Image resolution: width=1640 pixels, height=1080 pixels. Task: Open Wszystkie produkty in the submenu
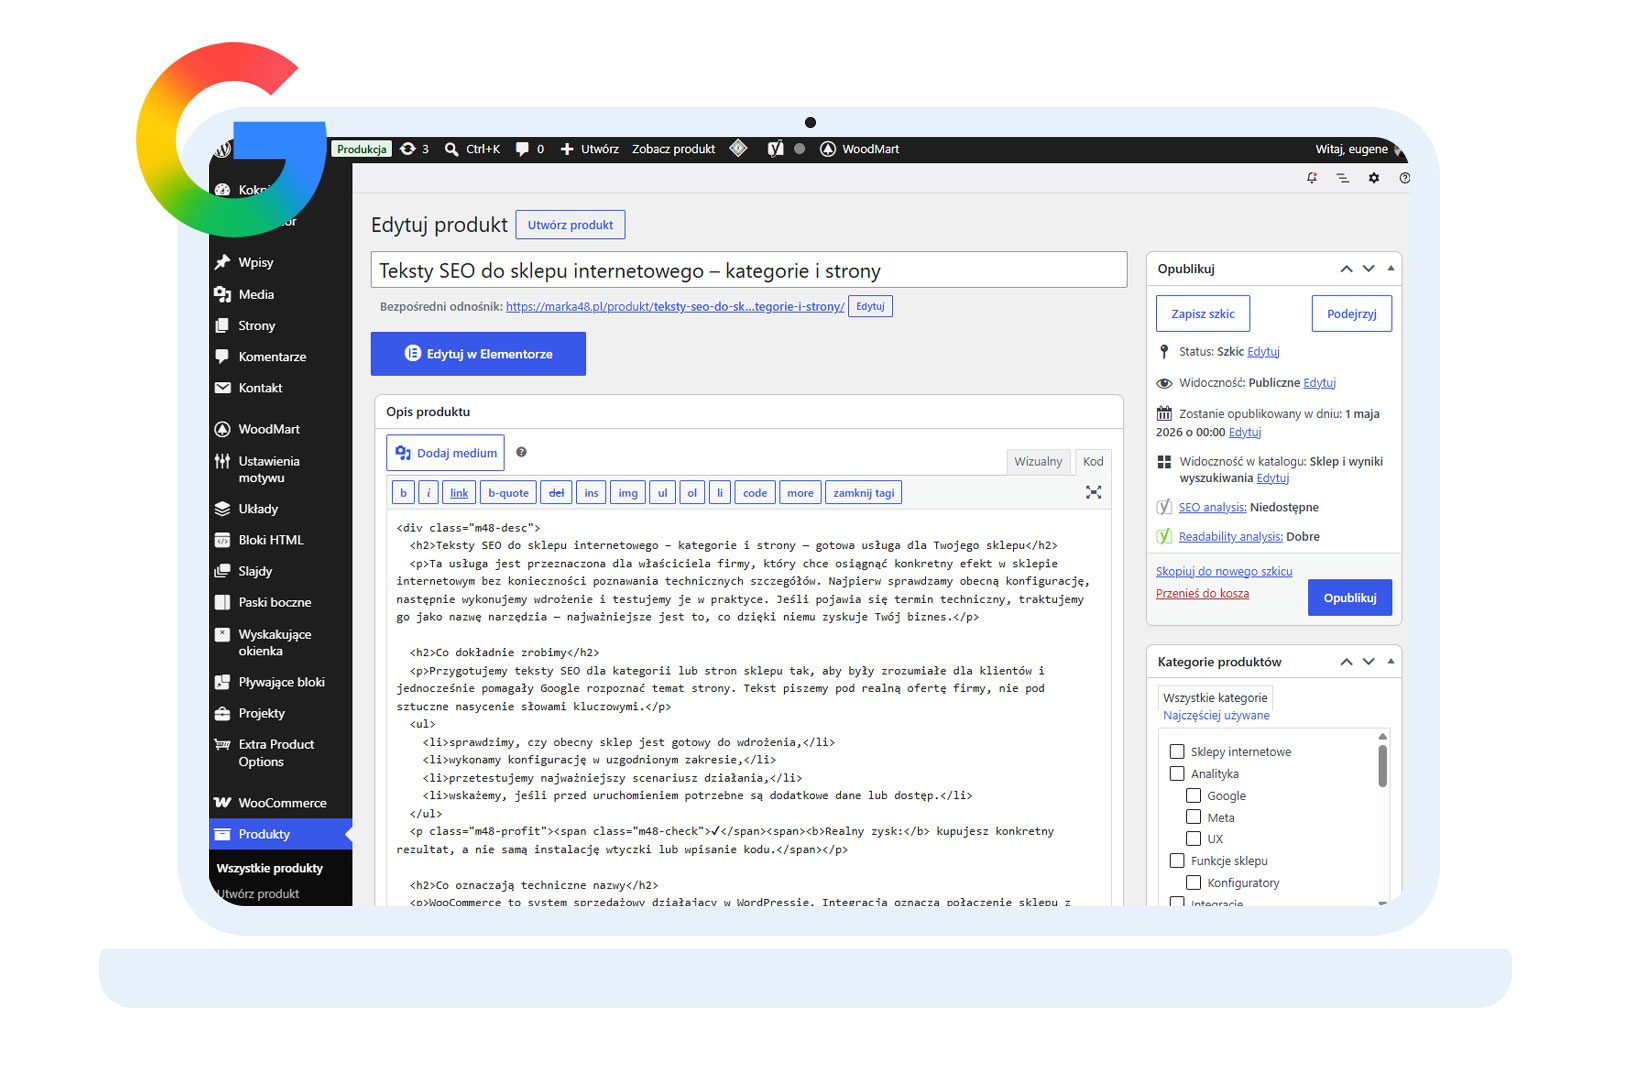coord(270,868)
